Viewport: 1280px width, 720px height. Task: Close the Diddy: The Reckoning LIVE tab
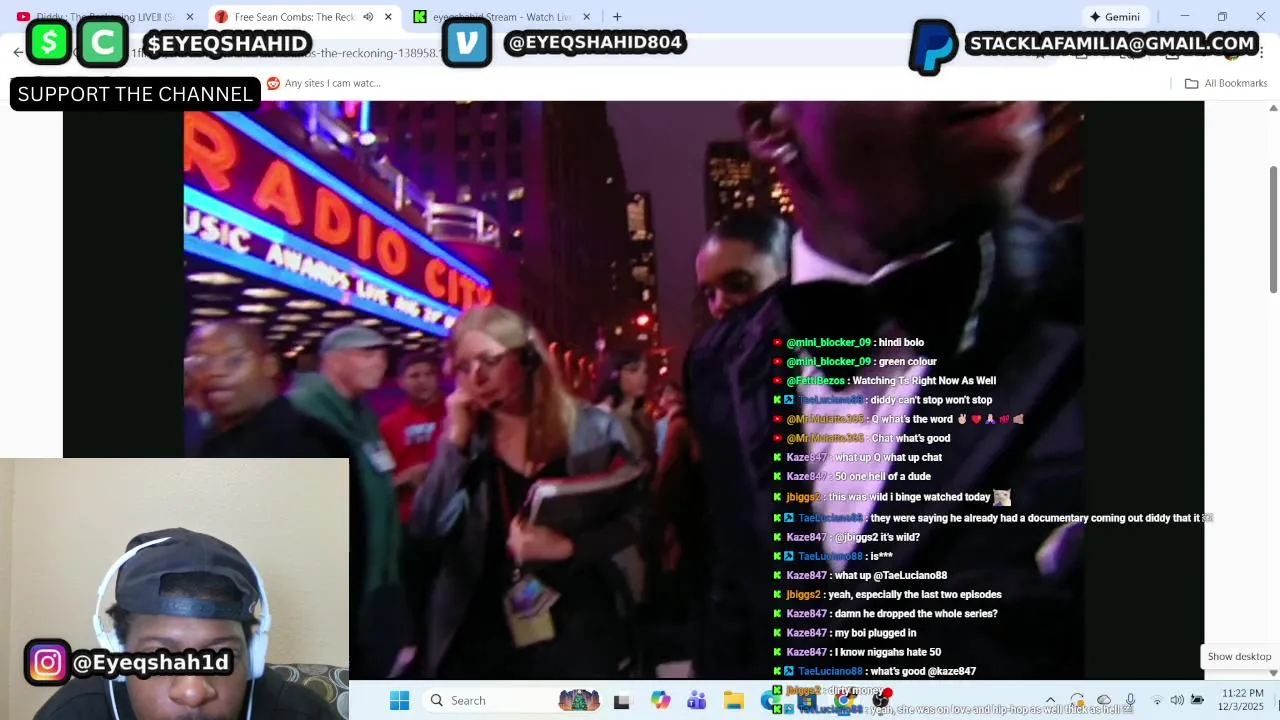(190, 17)
